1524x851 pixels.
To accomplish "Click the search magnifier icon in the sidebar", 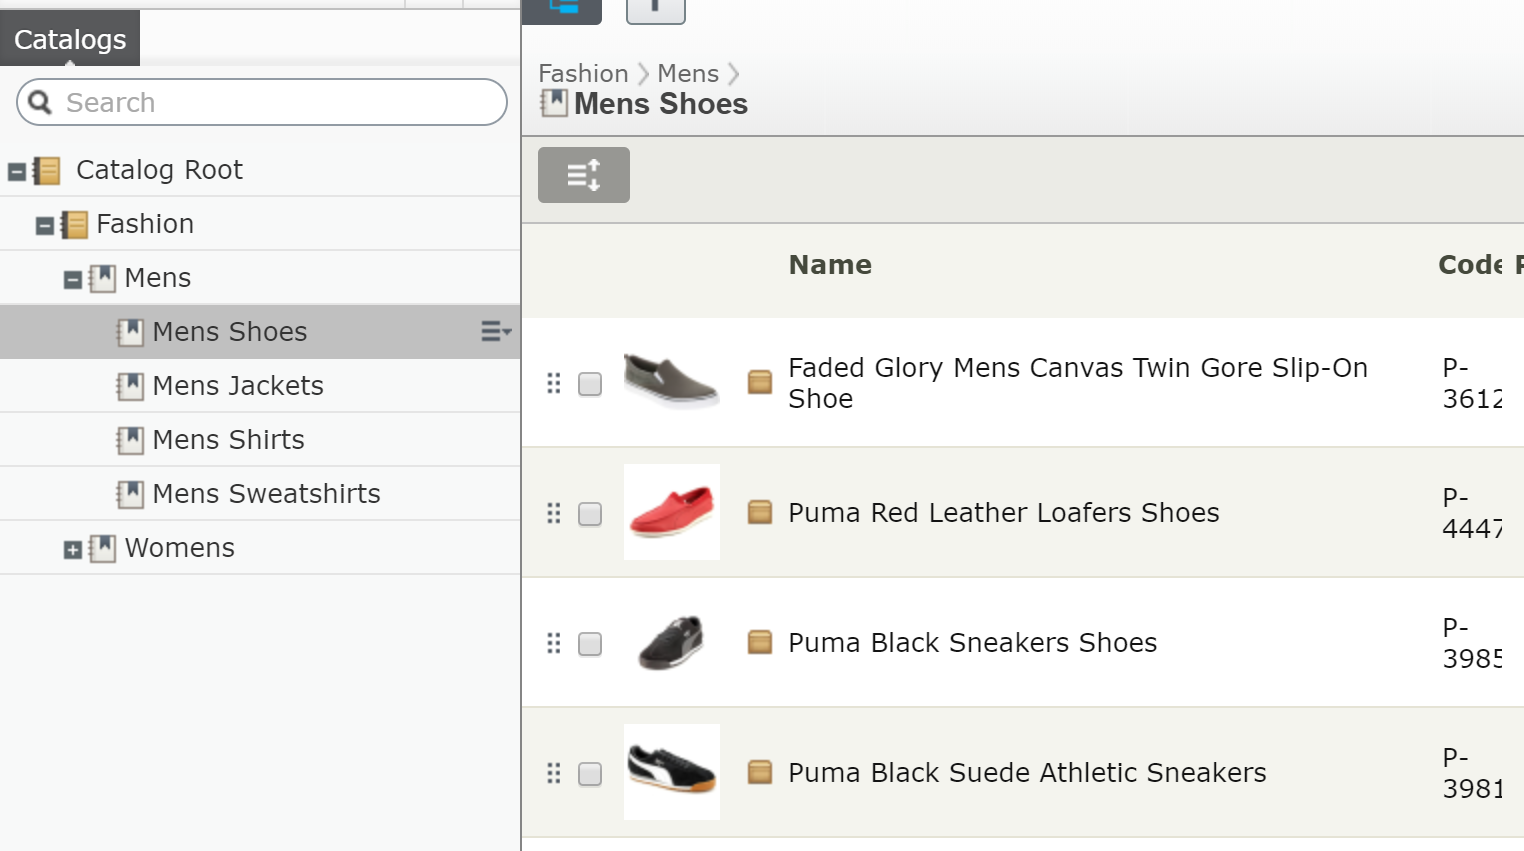I will tap(39, 102).
